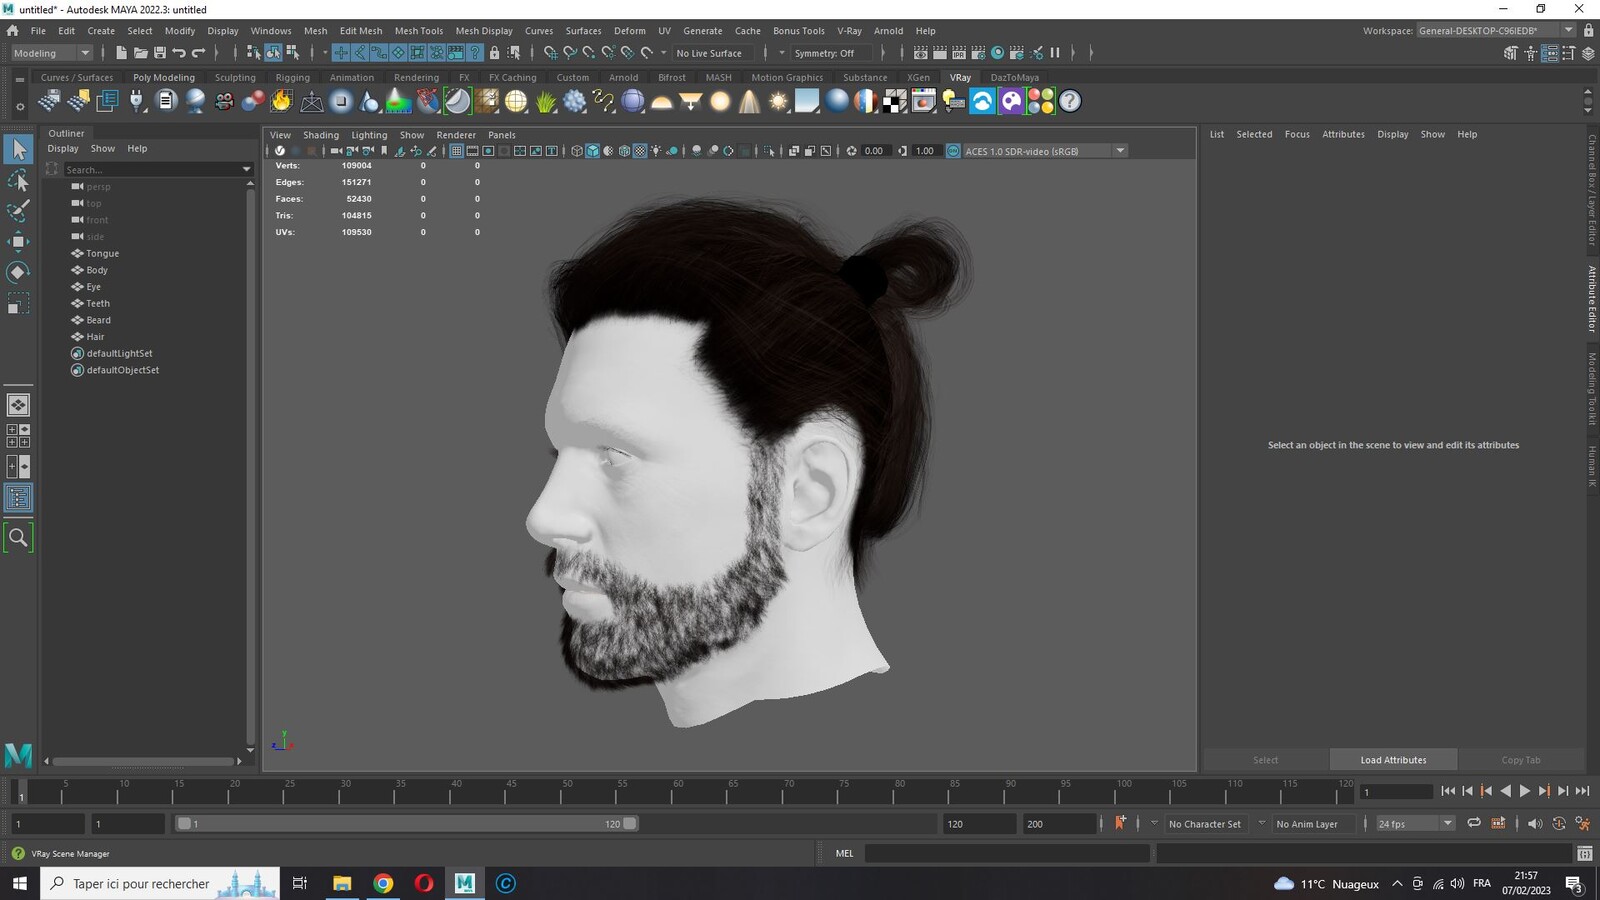Expand the 24 fps frame rate dropdown
The height and width of the screenshot is (900, 1600).
[x=1414, y=824]
